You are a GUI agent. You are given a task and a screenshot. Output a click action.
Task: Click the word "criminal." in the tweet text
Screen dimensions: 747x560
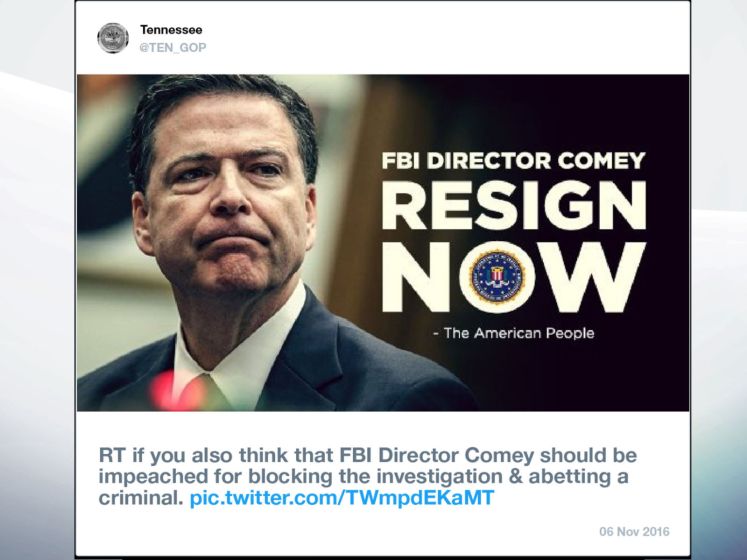(143, 497)
